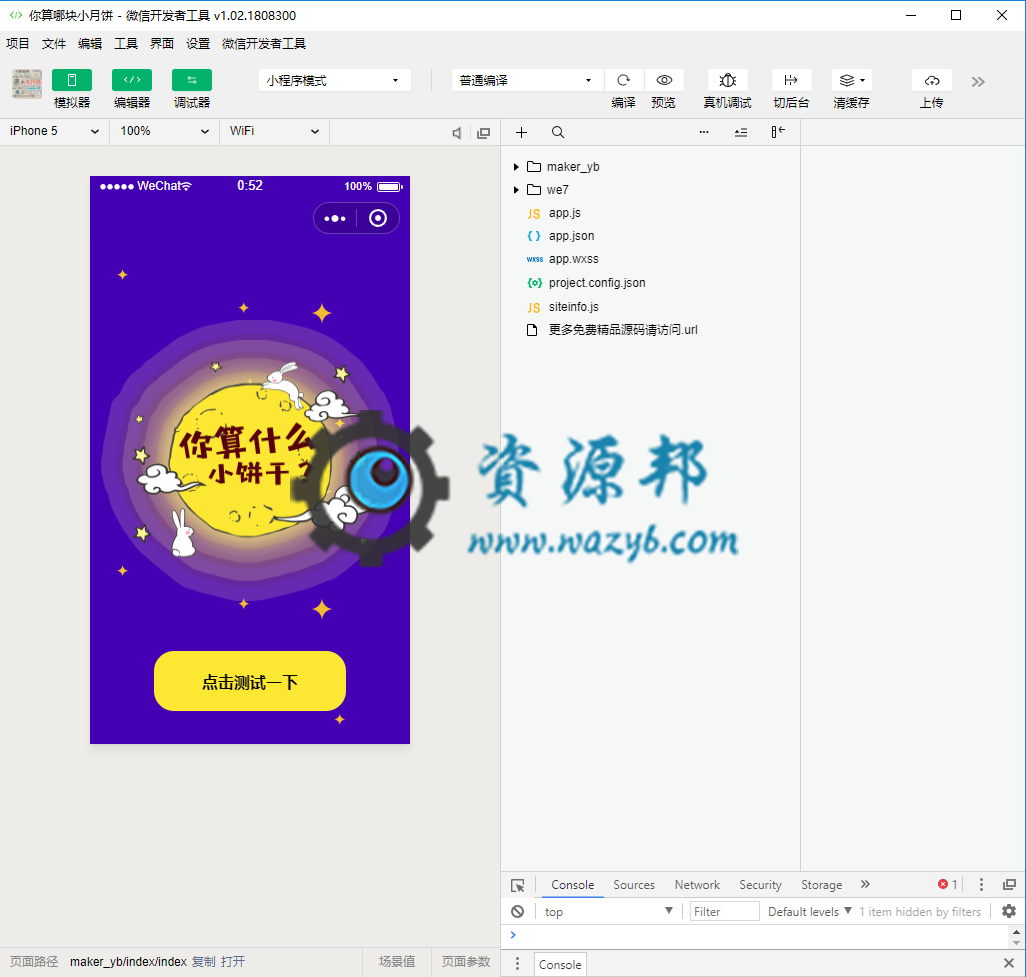1026x977 pixels.
Task: Open file tree more options ellipsis
Action: pos(704,132)
